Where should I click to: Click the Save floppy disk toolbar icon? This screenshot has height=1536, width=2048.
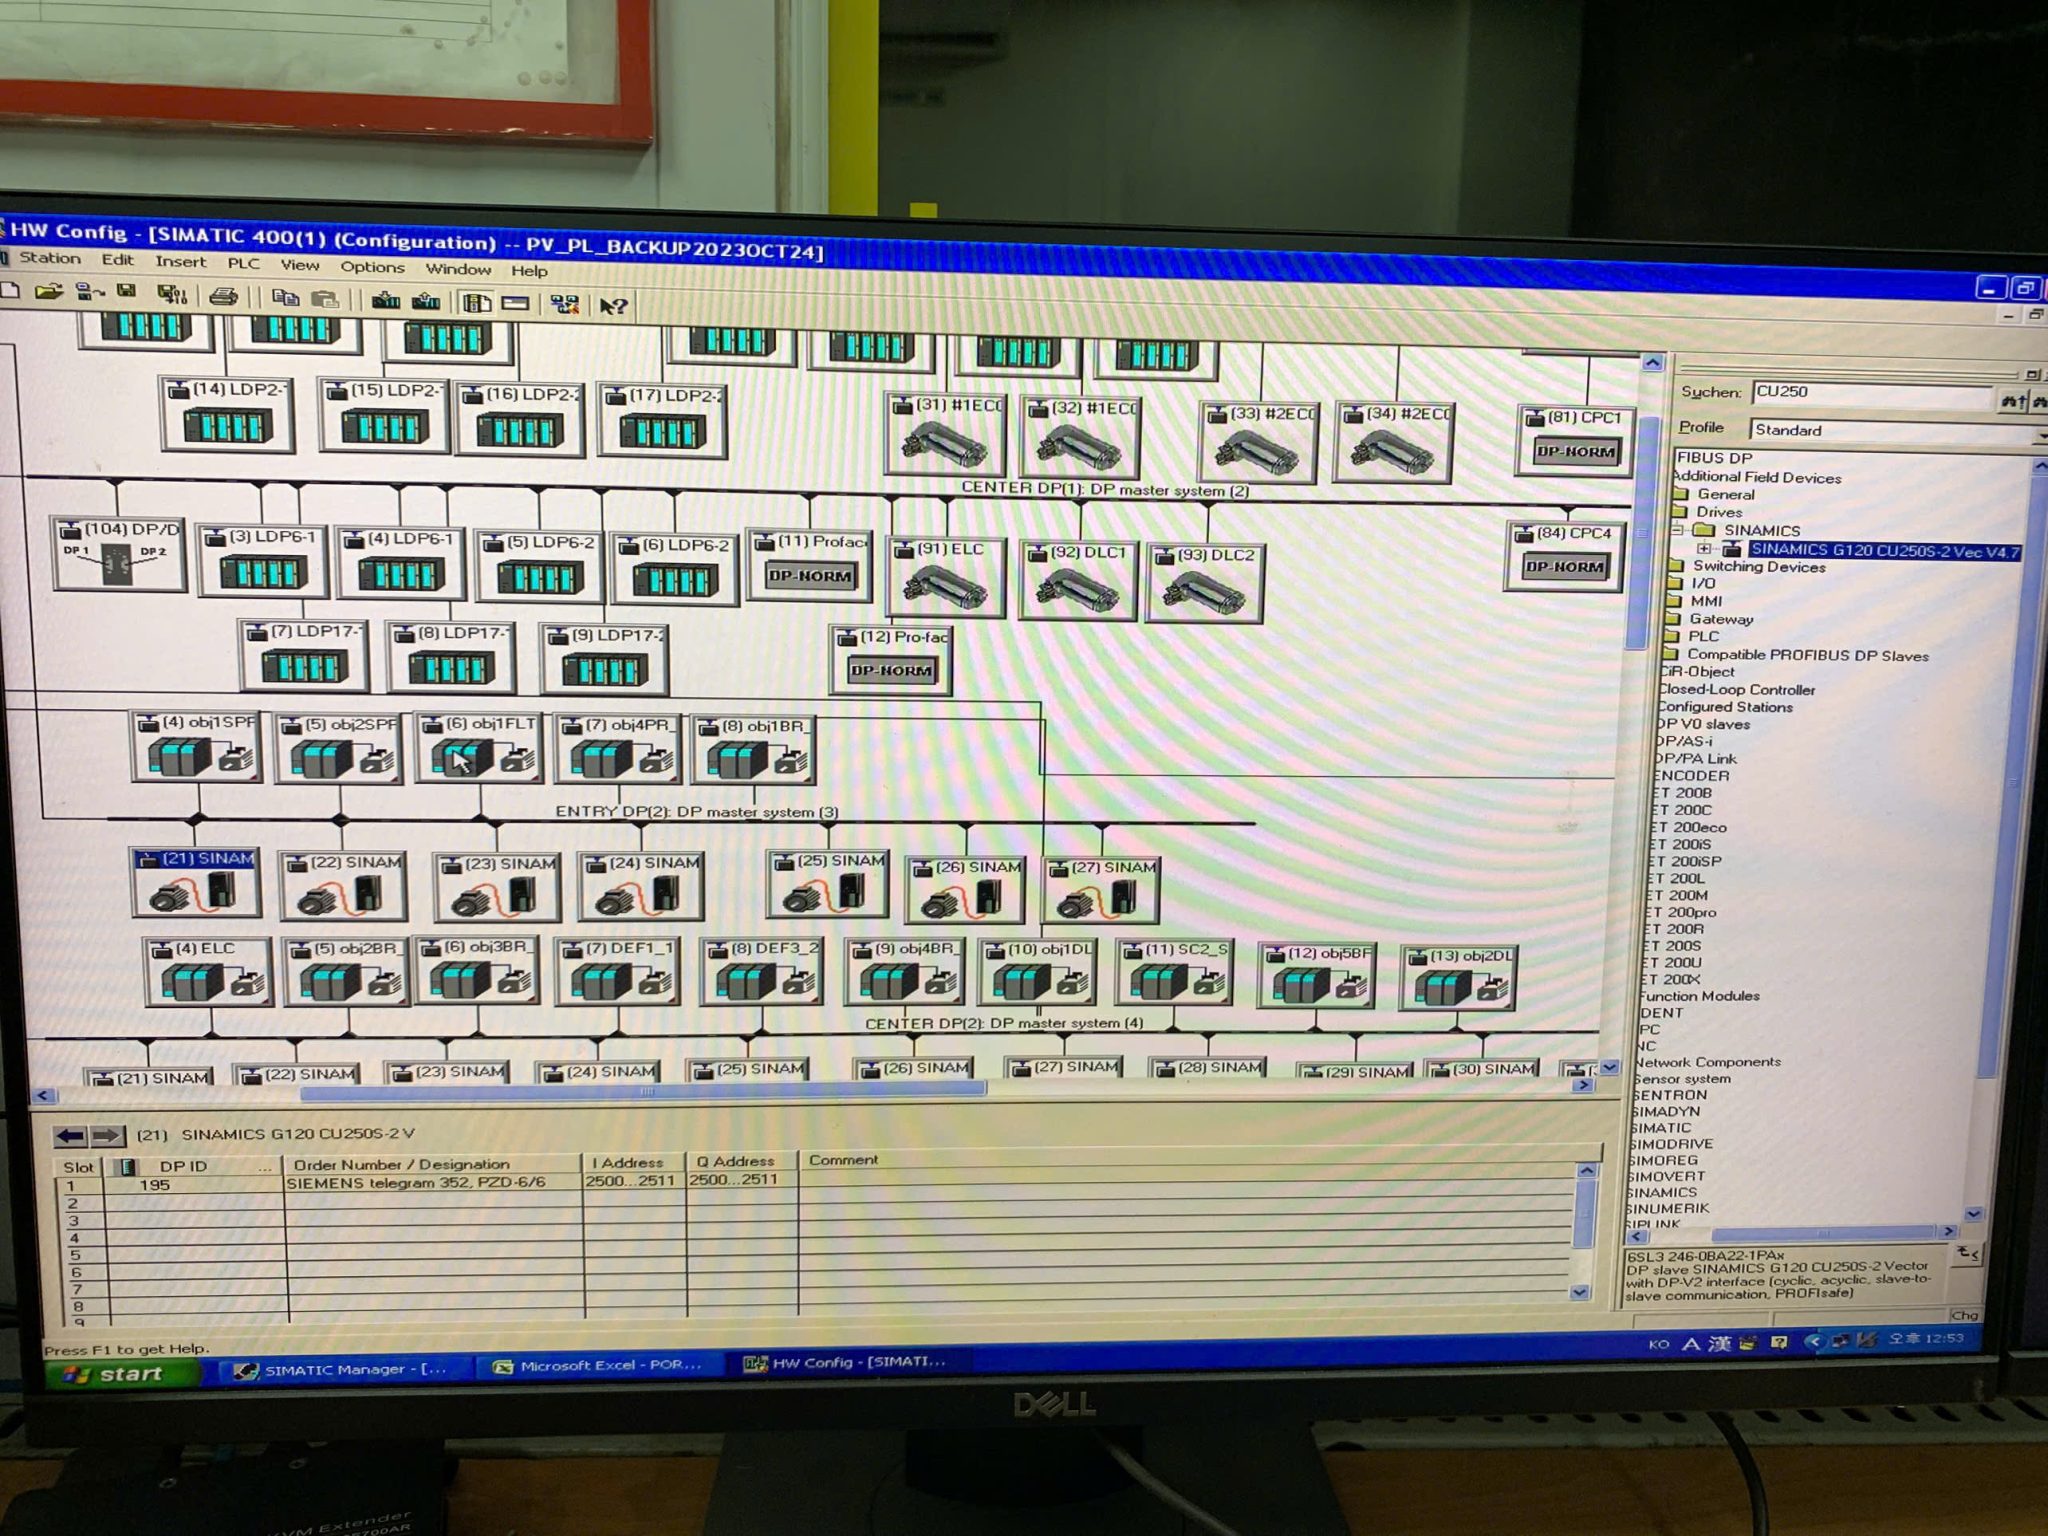(126, 292)
